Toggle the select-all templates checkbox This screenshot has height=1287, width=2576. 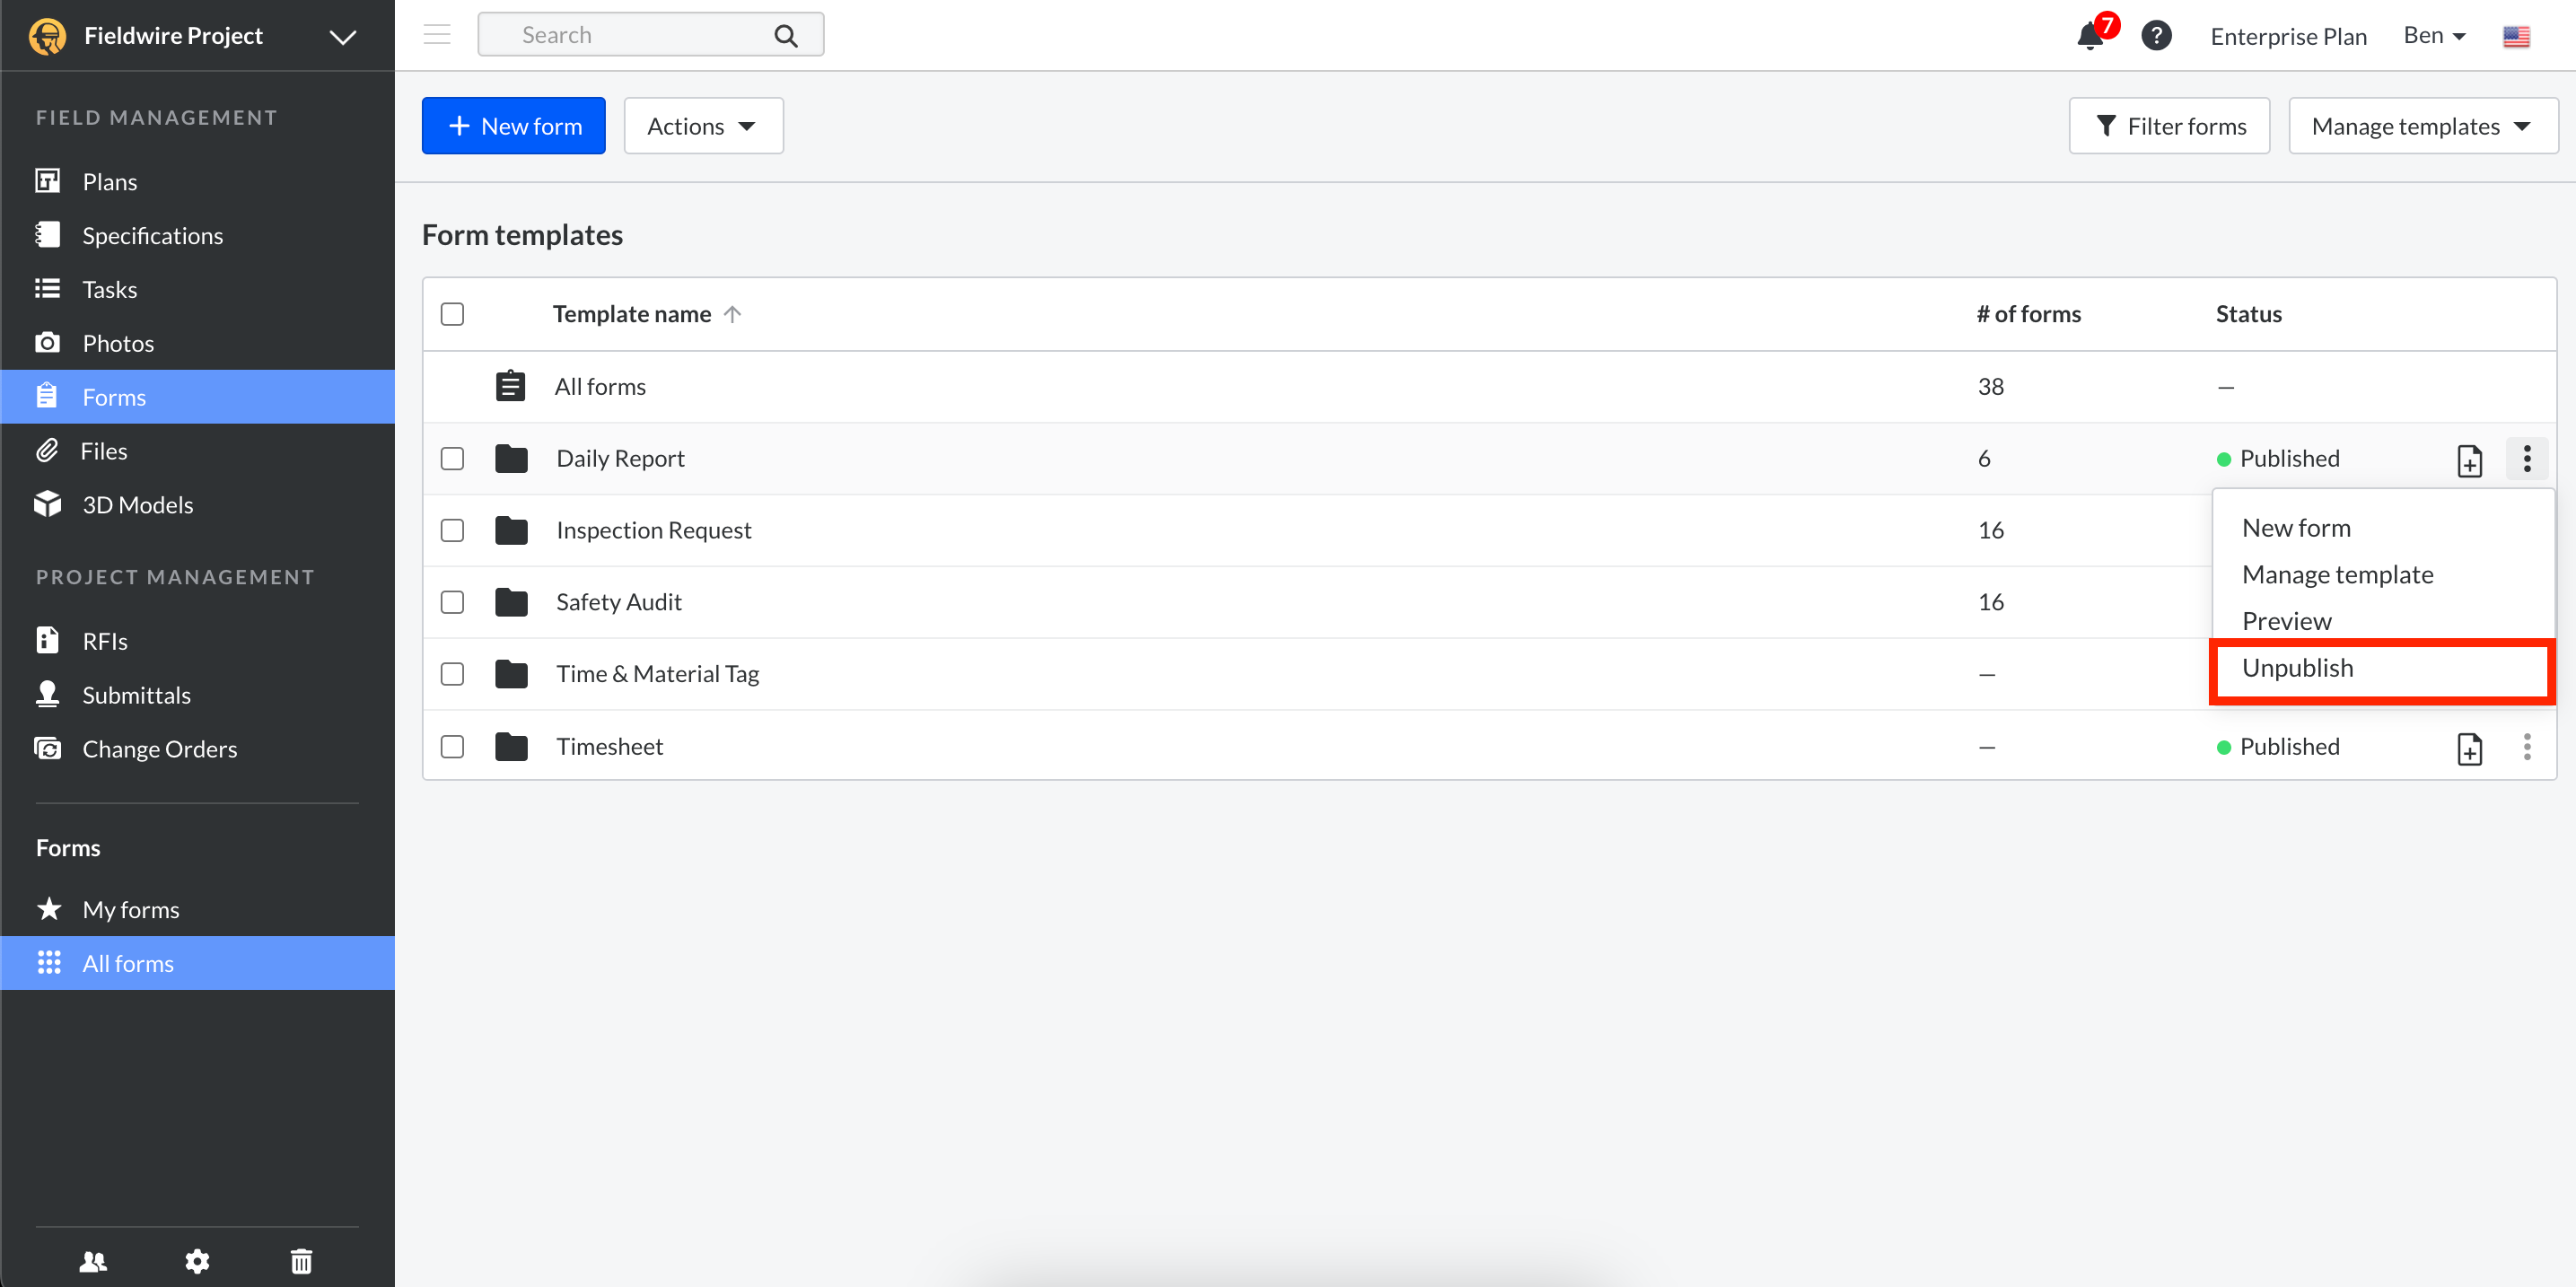tap(452, 314)
